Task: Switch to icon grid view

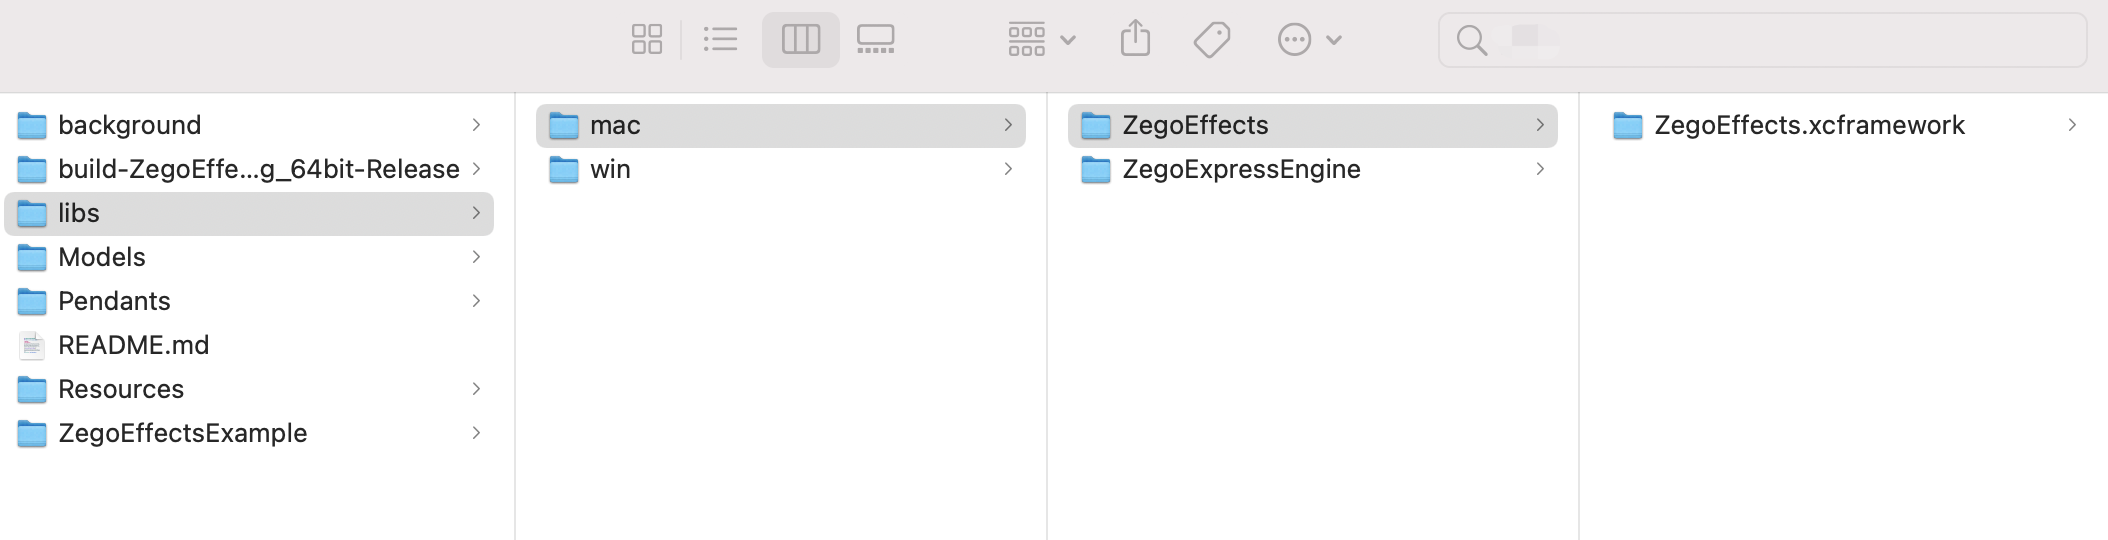Action: (647, 40)
